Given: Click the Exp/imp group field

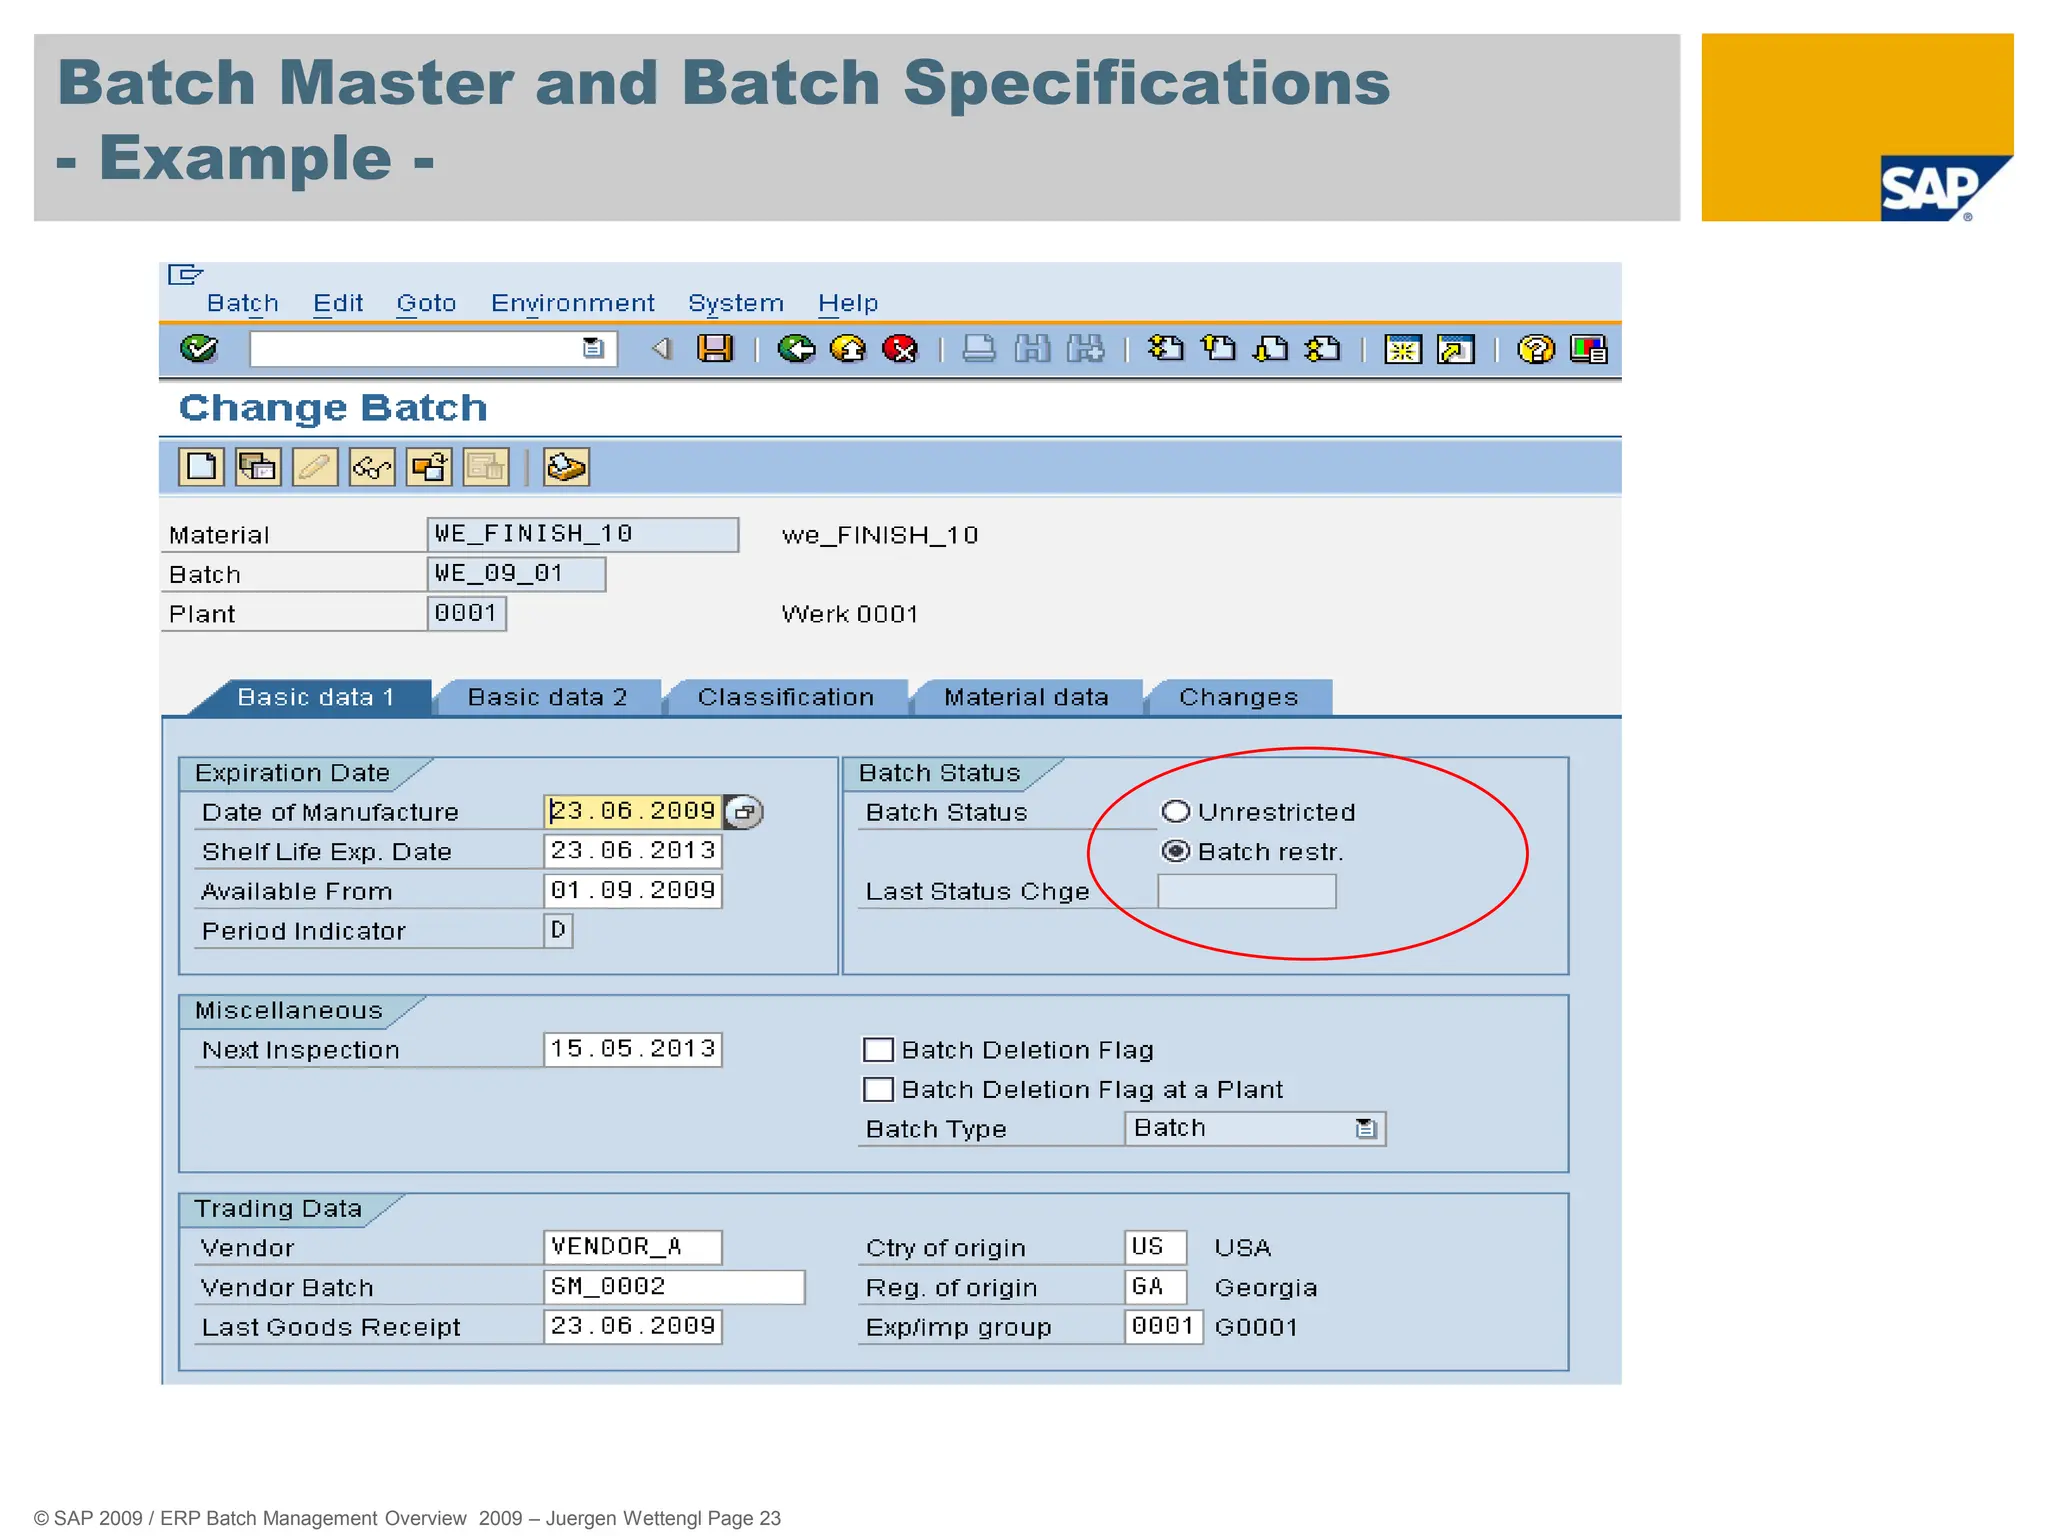Looking at the screenshot, I should (1164, 1327).
